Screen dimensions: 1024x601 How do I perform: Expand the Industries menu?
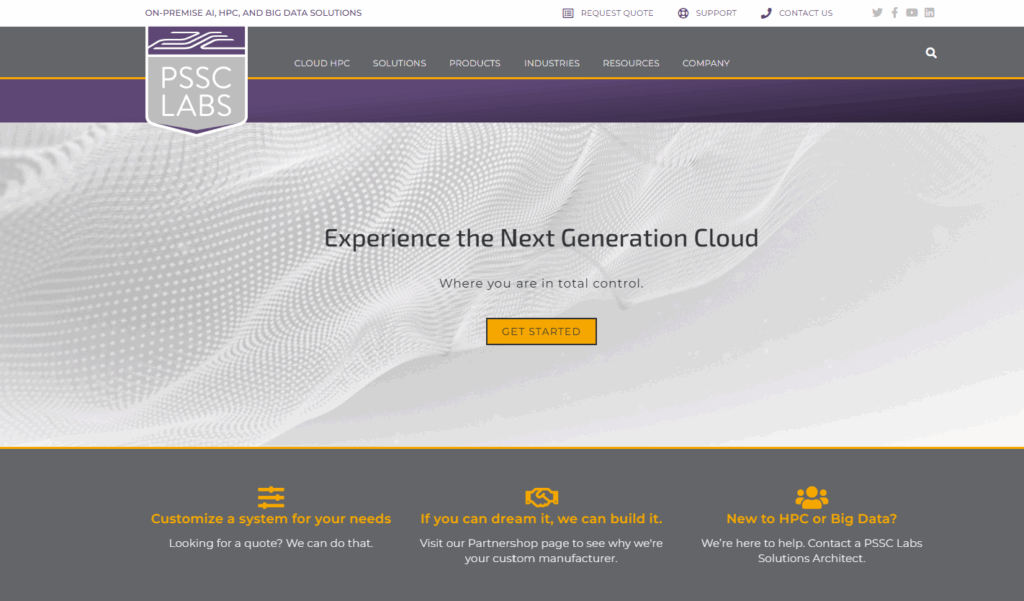551,63
